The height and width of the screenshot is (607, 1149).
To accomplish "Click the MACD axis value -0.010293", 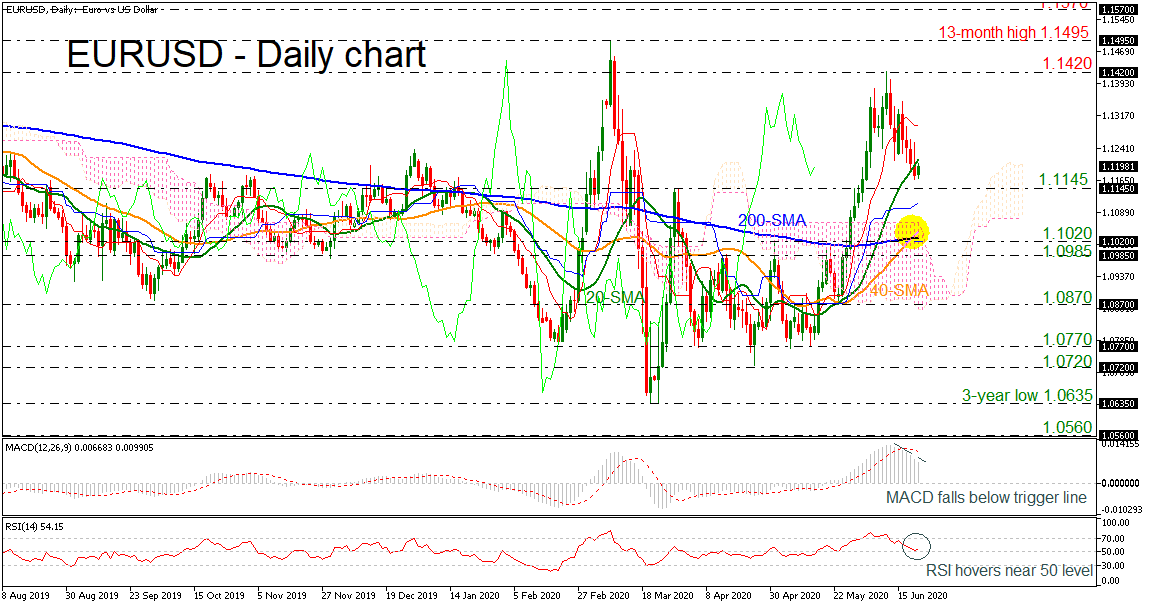I will point(1121,509).
